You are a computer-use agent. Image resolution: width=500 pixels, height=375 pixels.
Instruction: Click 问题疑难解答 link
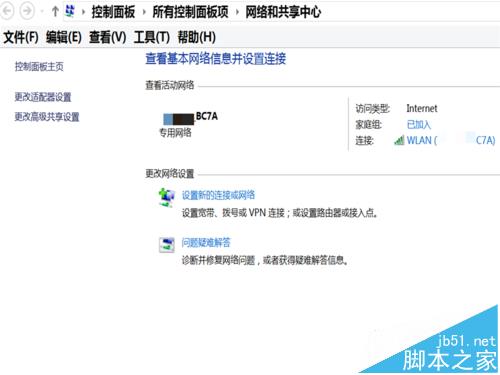pyautogui.click(x=206, y=243)
